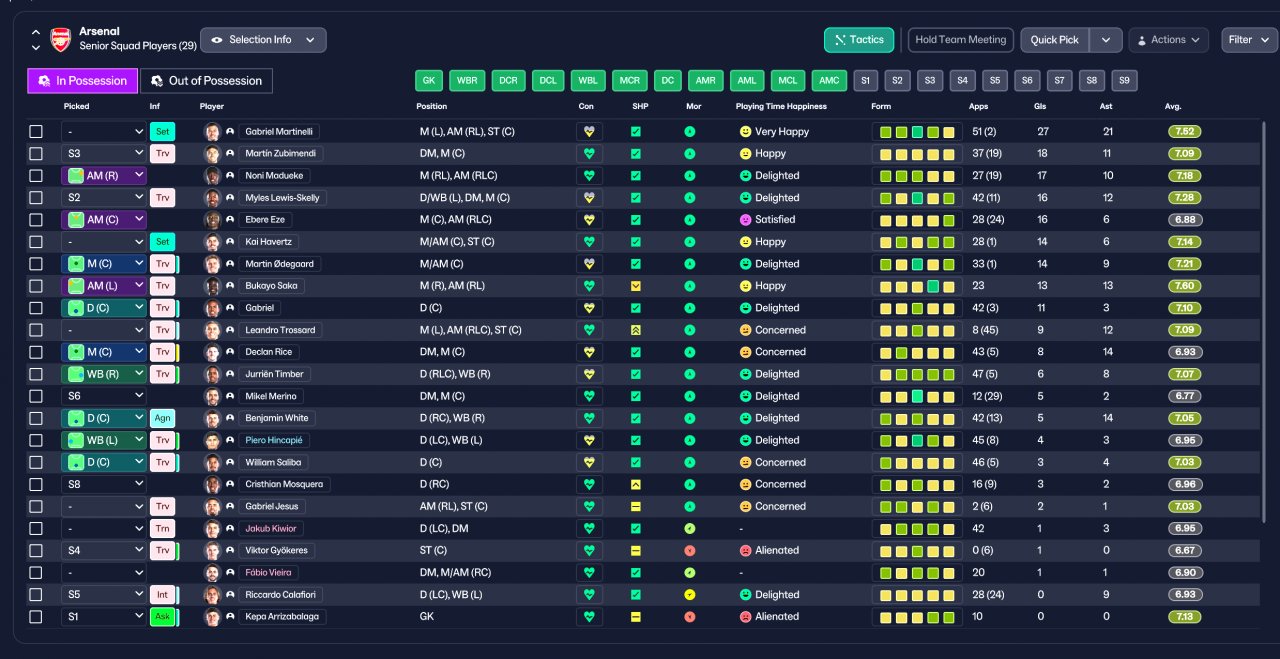Select the GK position slot
The image size is (1280, 659).
pos(429,81)
